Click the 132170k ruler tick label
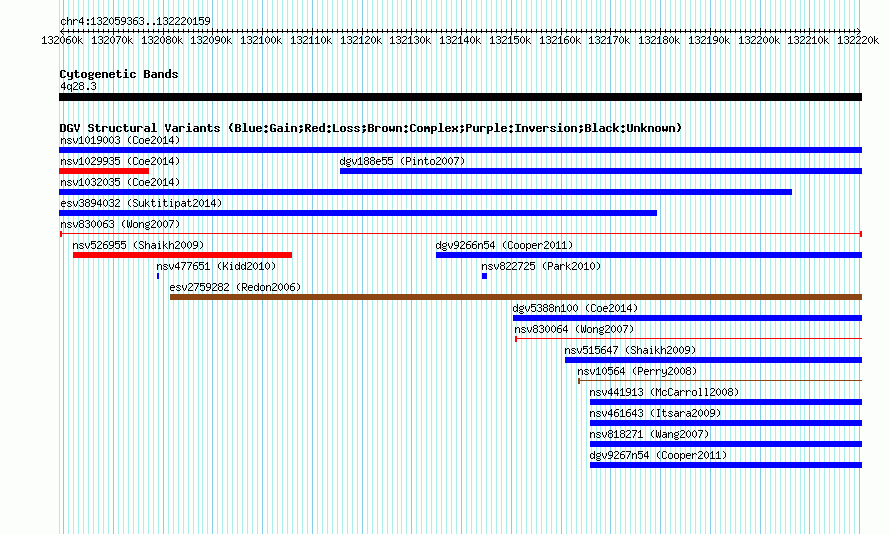Image resolution: width=890 pixels, height=534 pixels. click(x=609, y=40)
